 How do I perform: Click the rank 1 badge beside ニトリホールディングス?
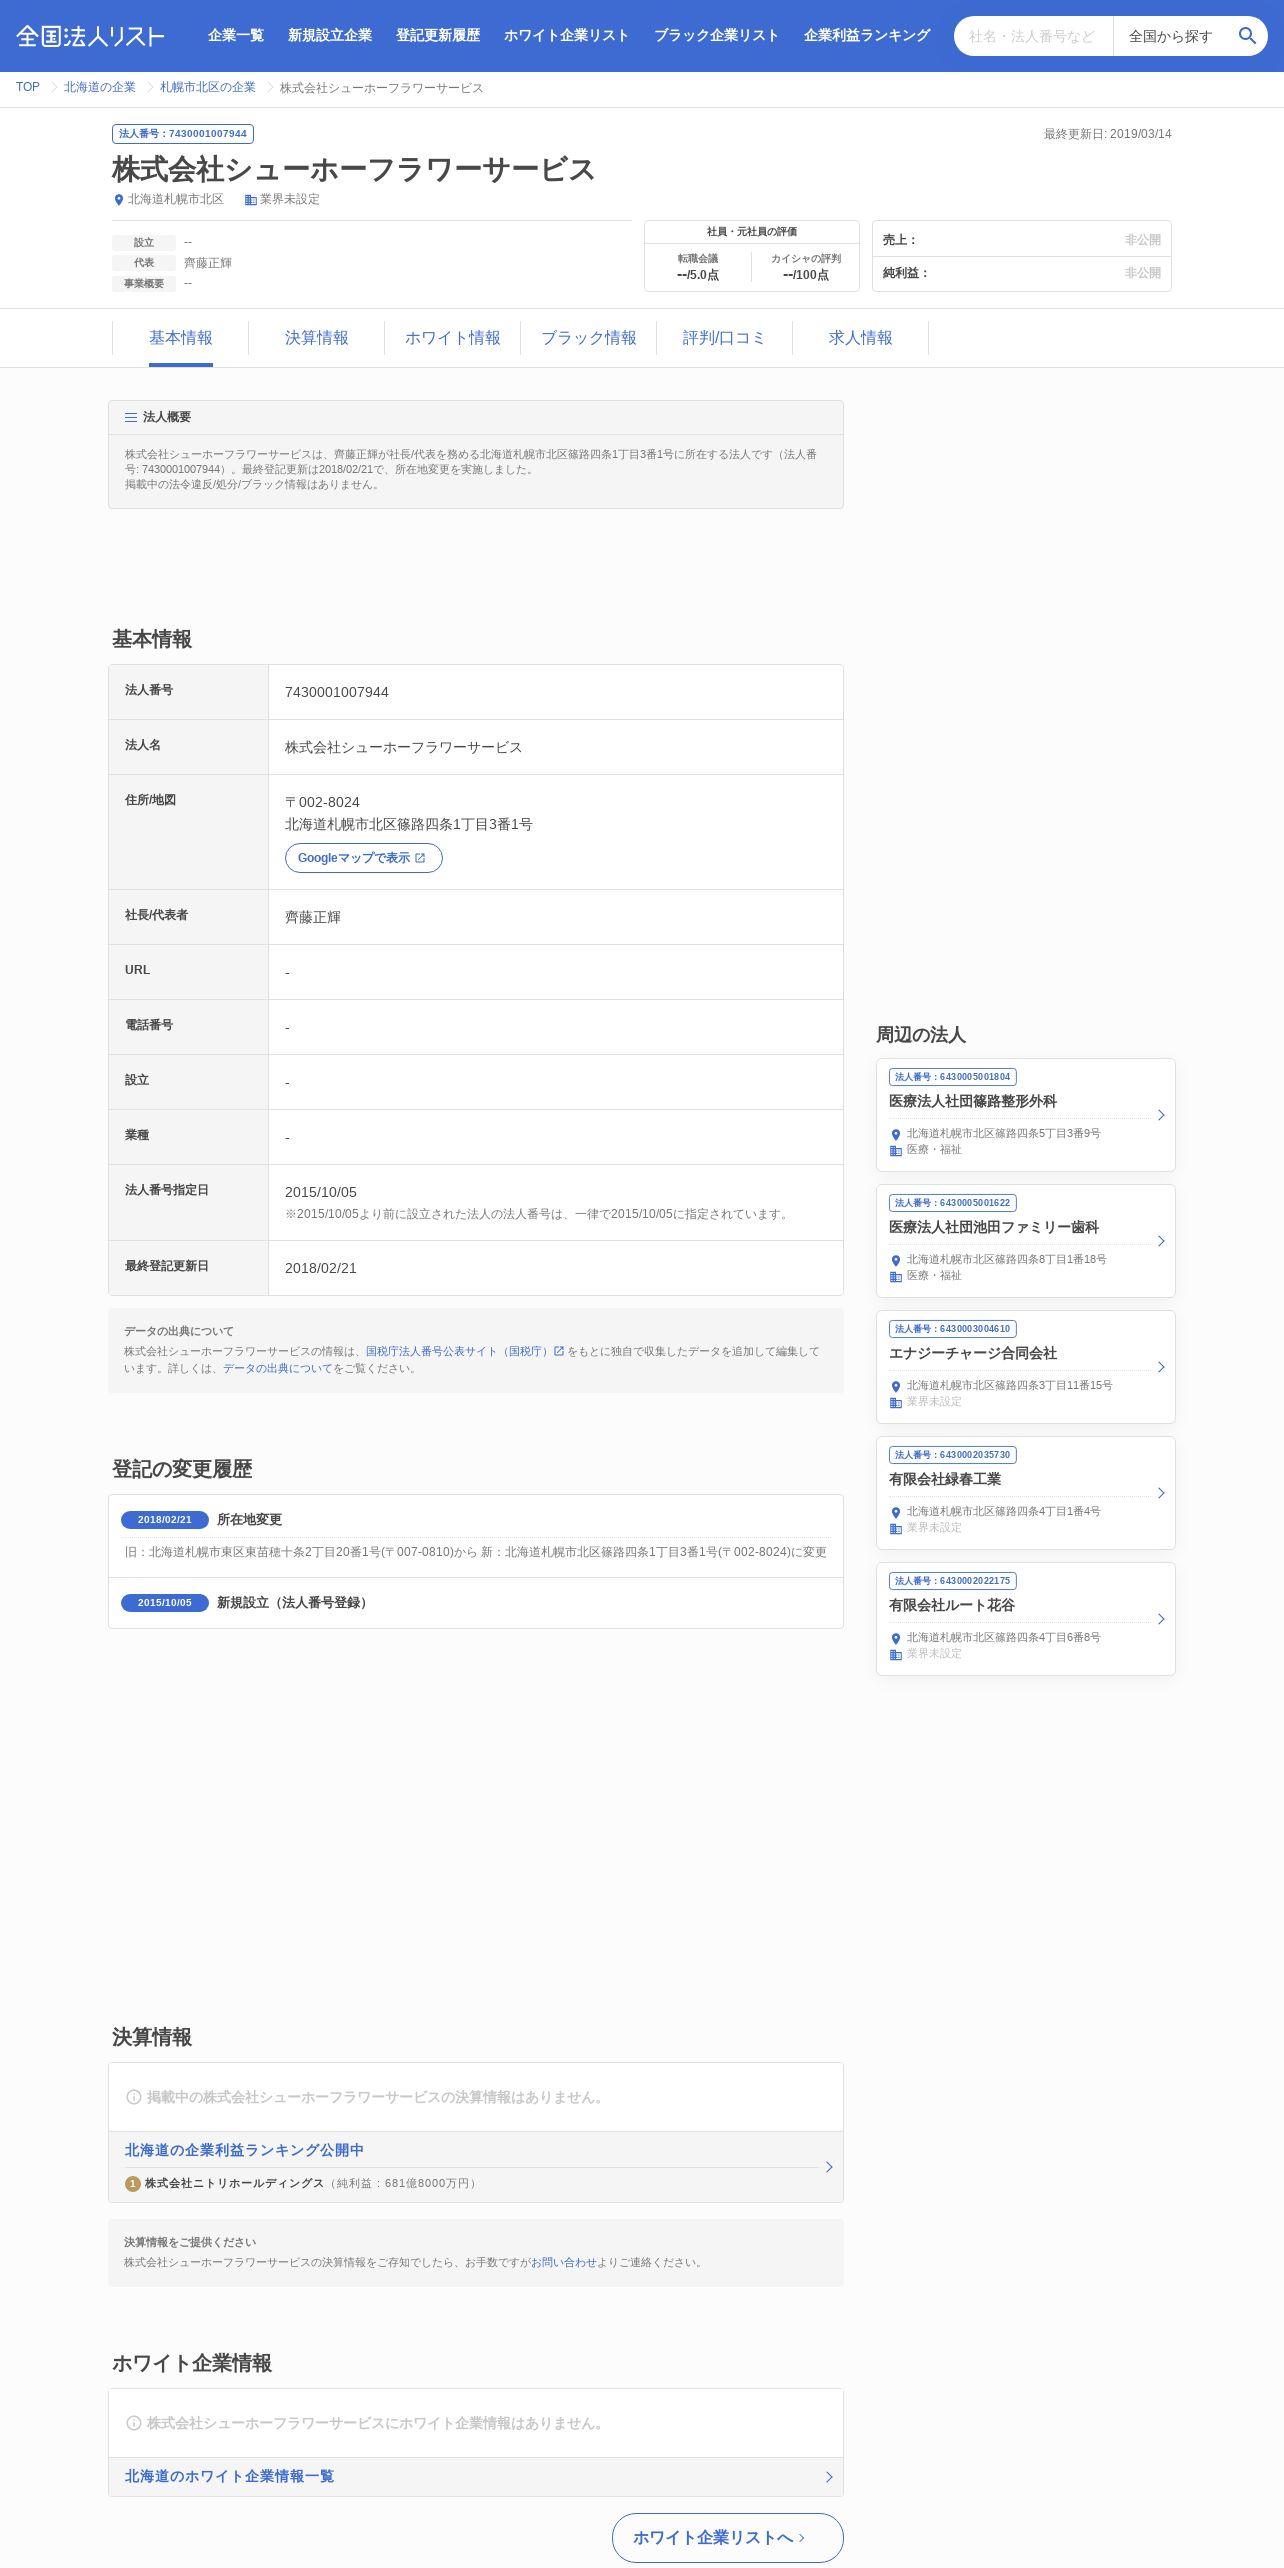click(132, 2184)
